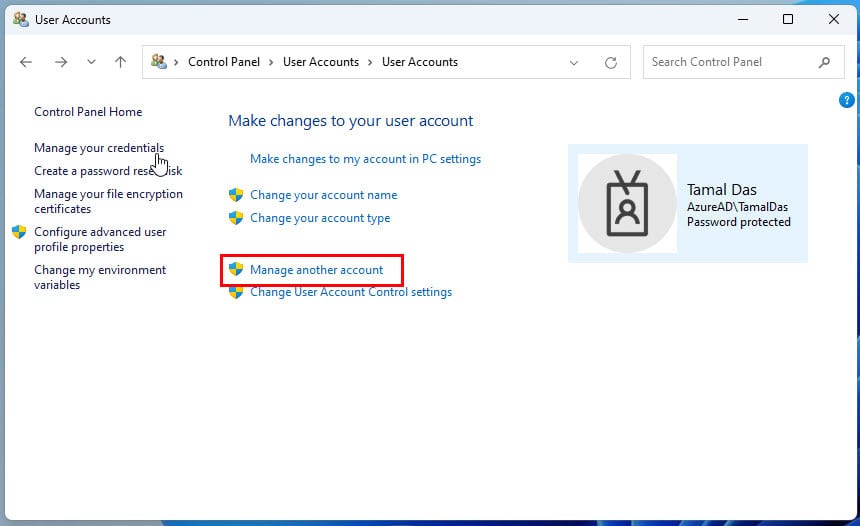Click shield icon beside Manage another account
The width and height of the screenshot is (860, 526).
click(x=236, y=269)
